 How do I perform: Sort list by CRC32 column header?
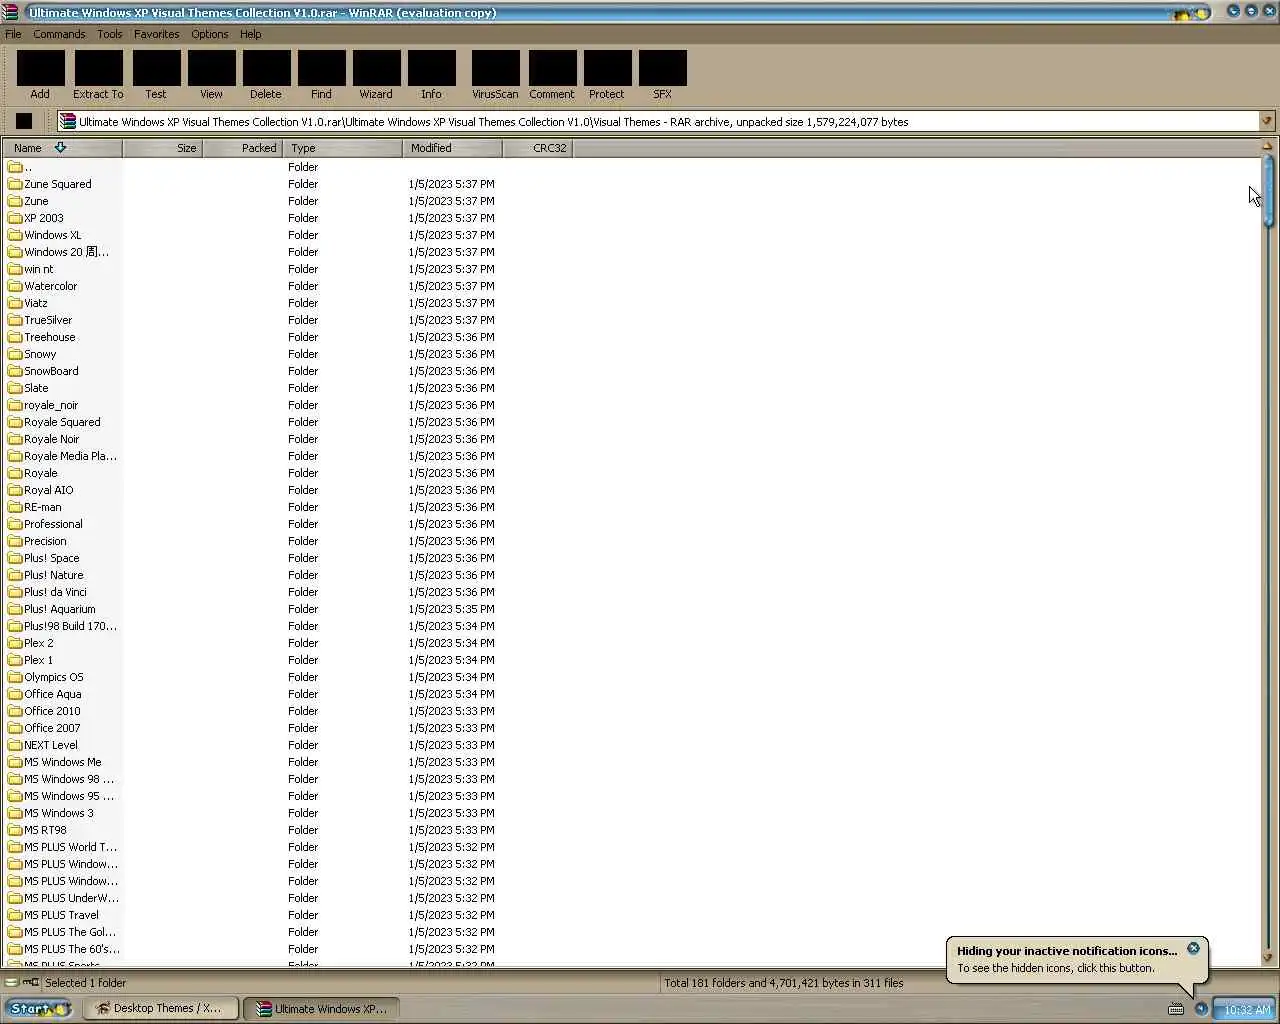pos(537,148)
